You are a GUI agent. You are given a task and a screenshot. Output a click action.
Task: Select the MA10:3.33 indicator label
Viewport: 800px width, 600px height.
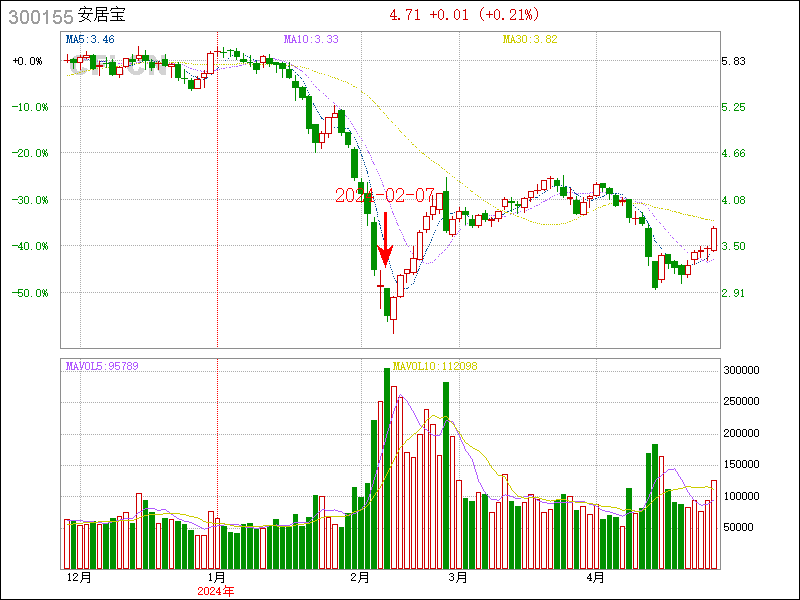[x=311, y=39]
